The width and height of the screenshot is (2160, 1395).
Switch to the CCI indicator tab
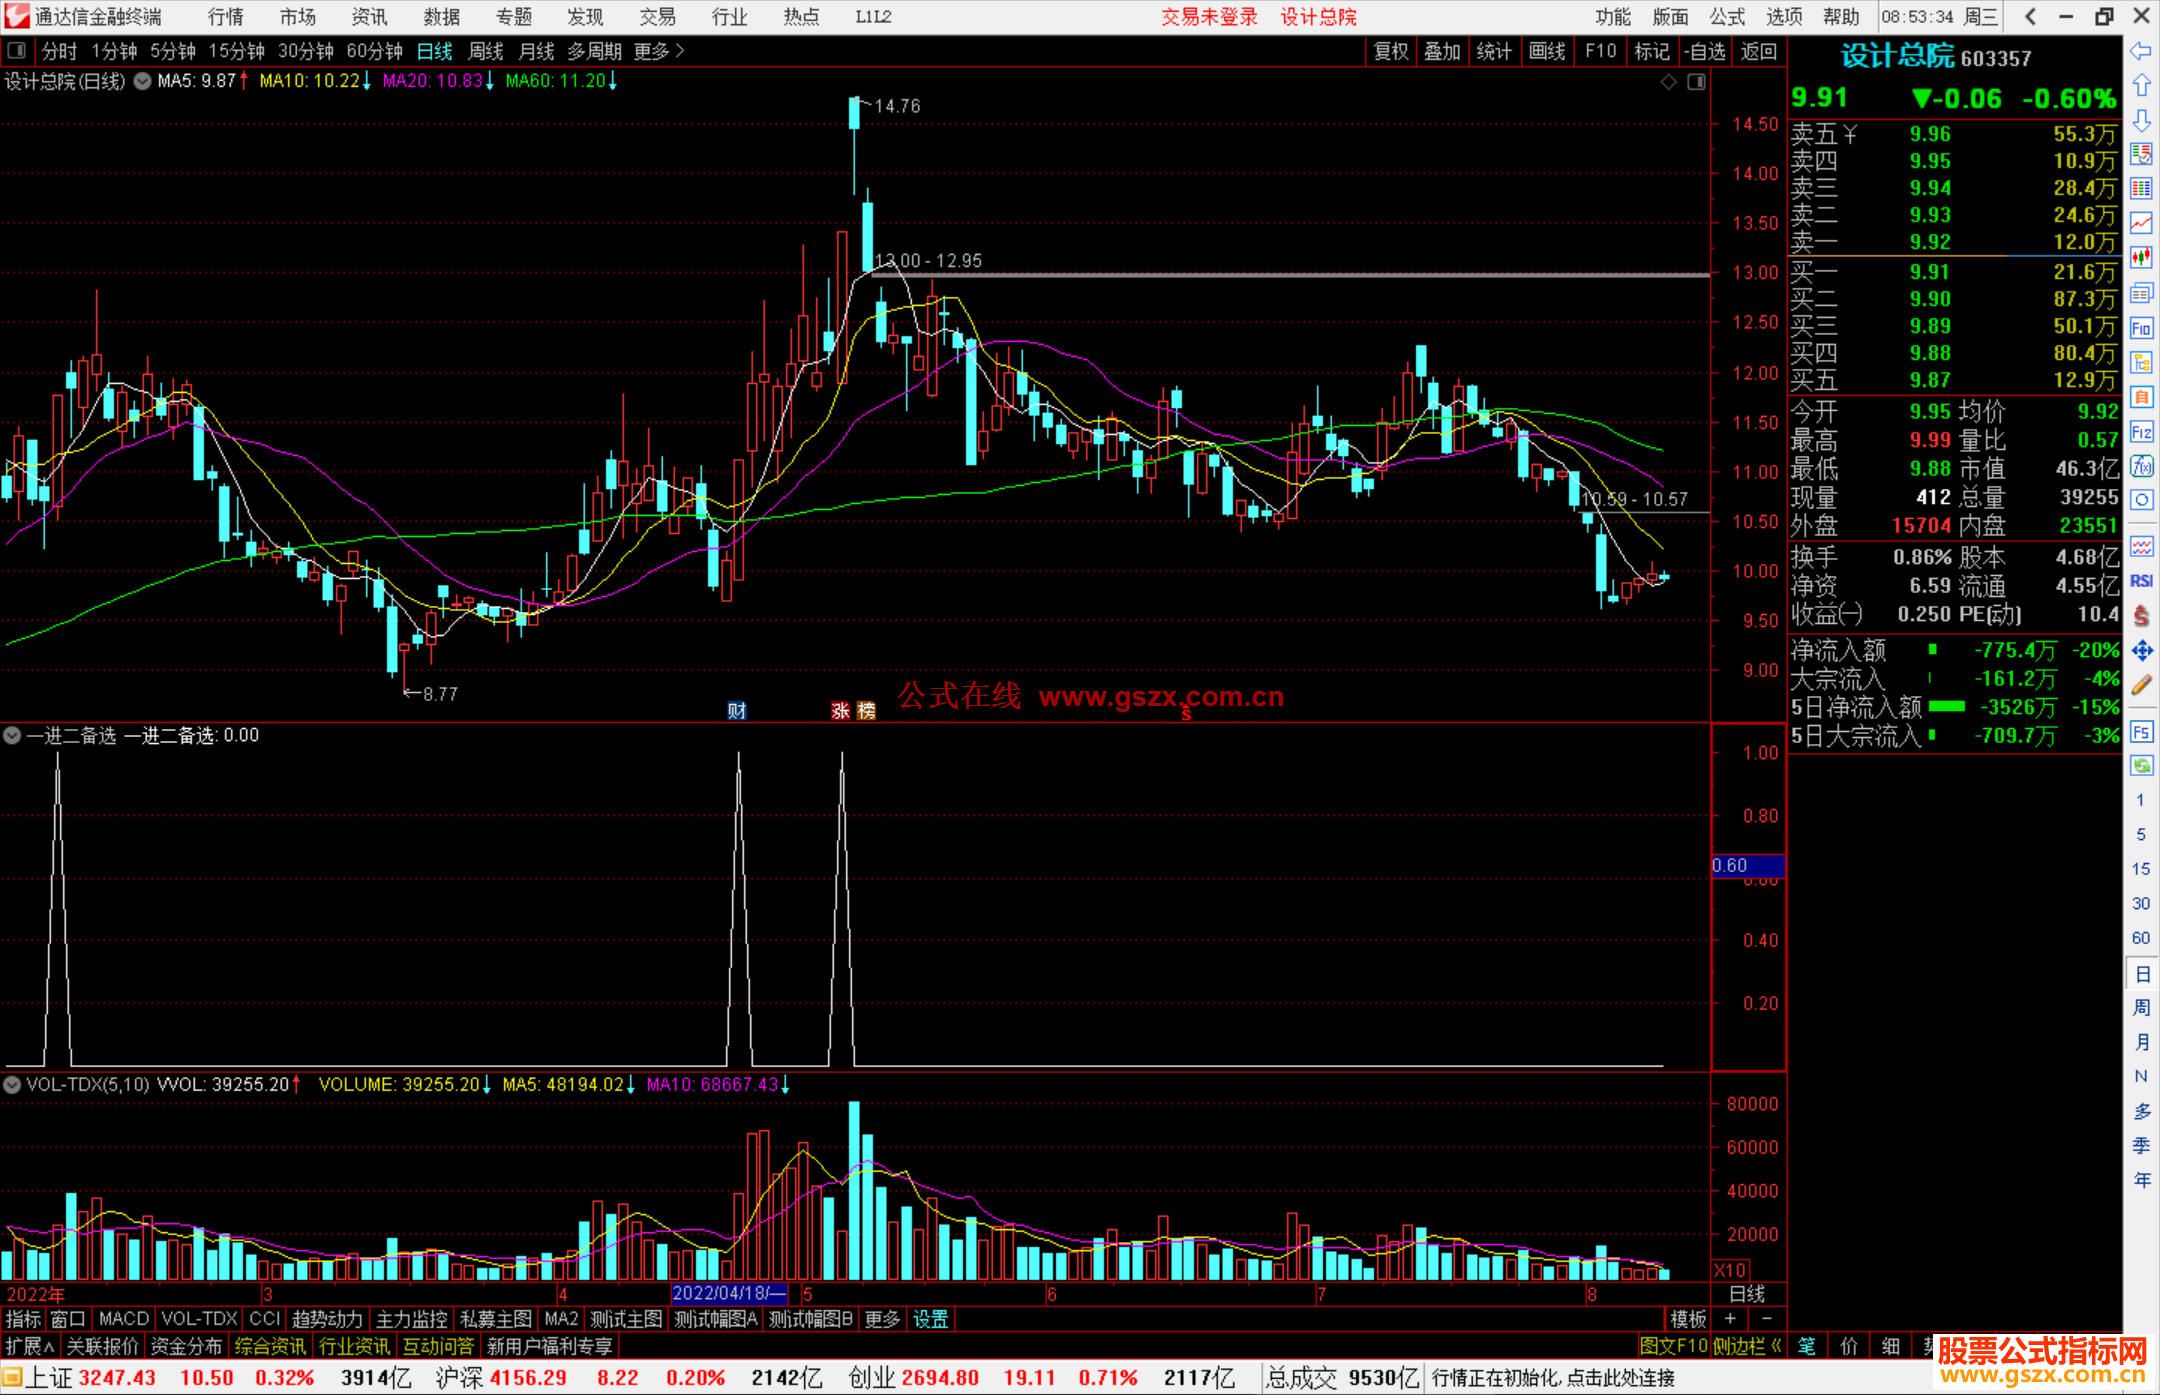click(x=265, y=1319)
